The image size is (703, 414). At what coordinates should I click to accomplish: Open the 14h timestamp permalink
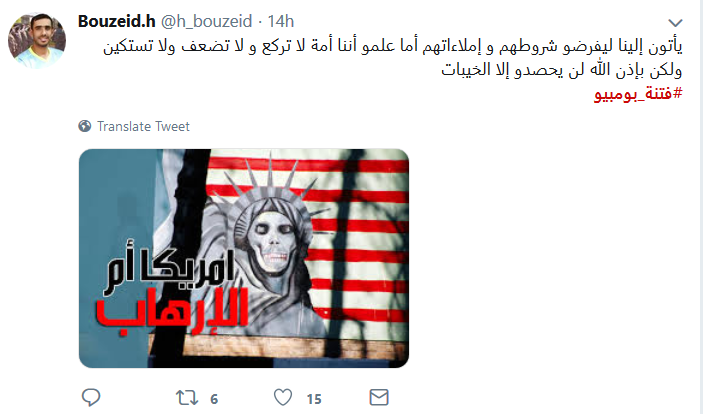point(281,21)
